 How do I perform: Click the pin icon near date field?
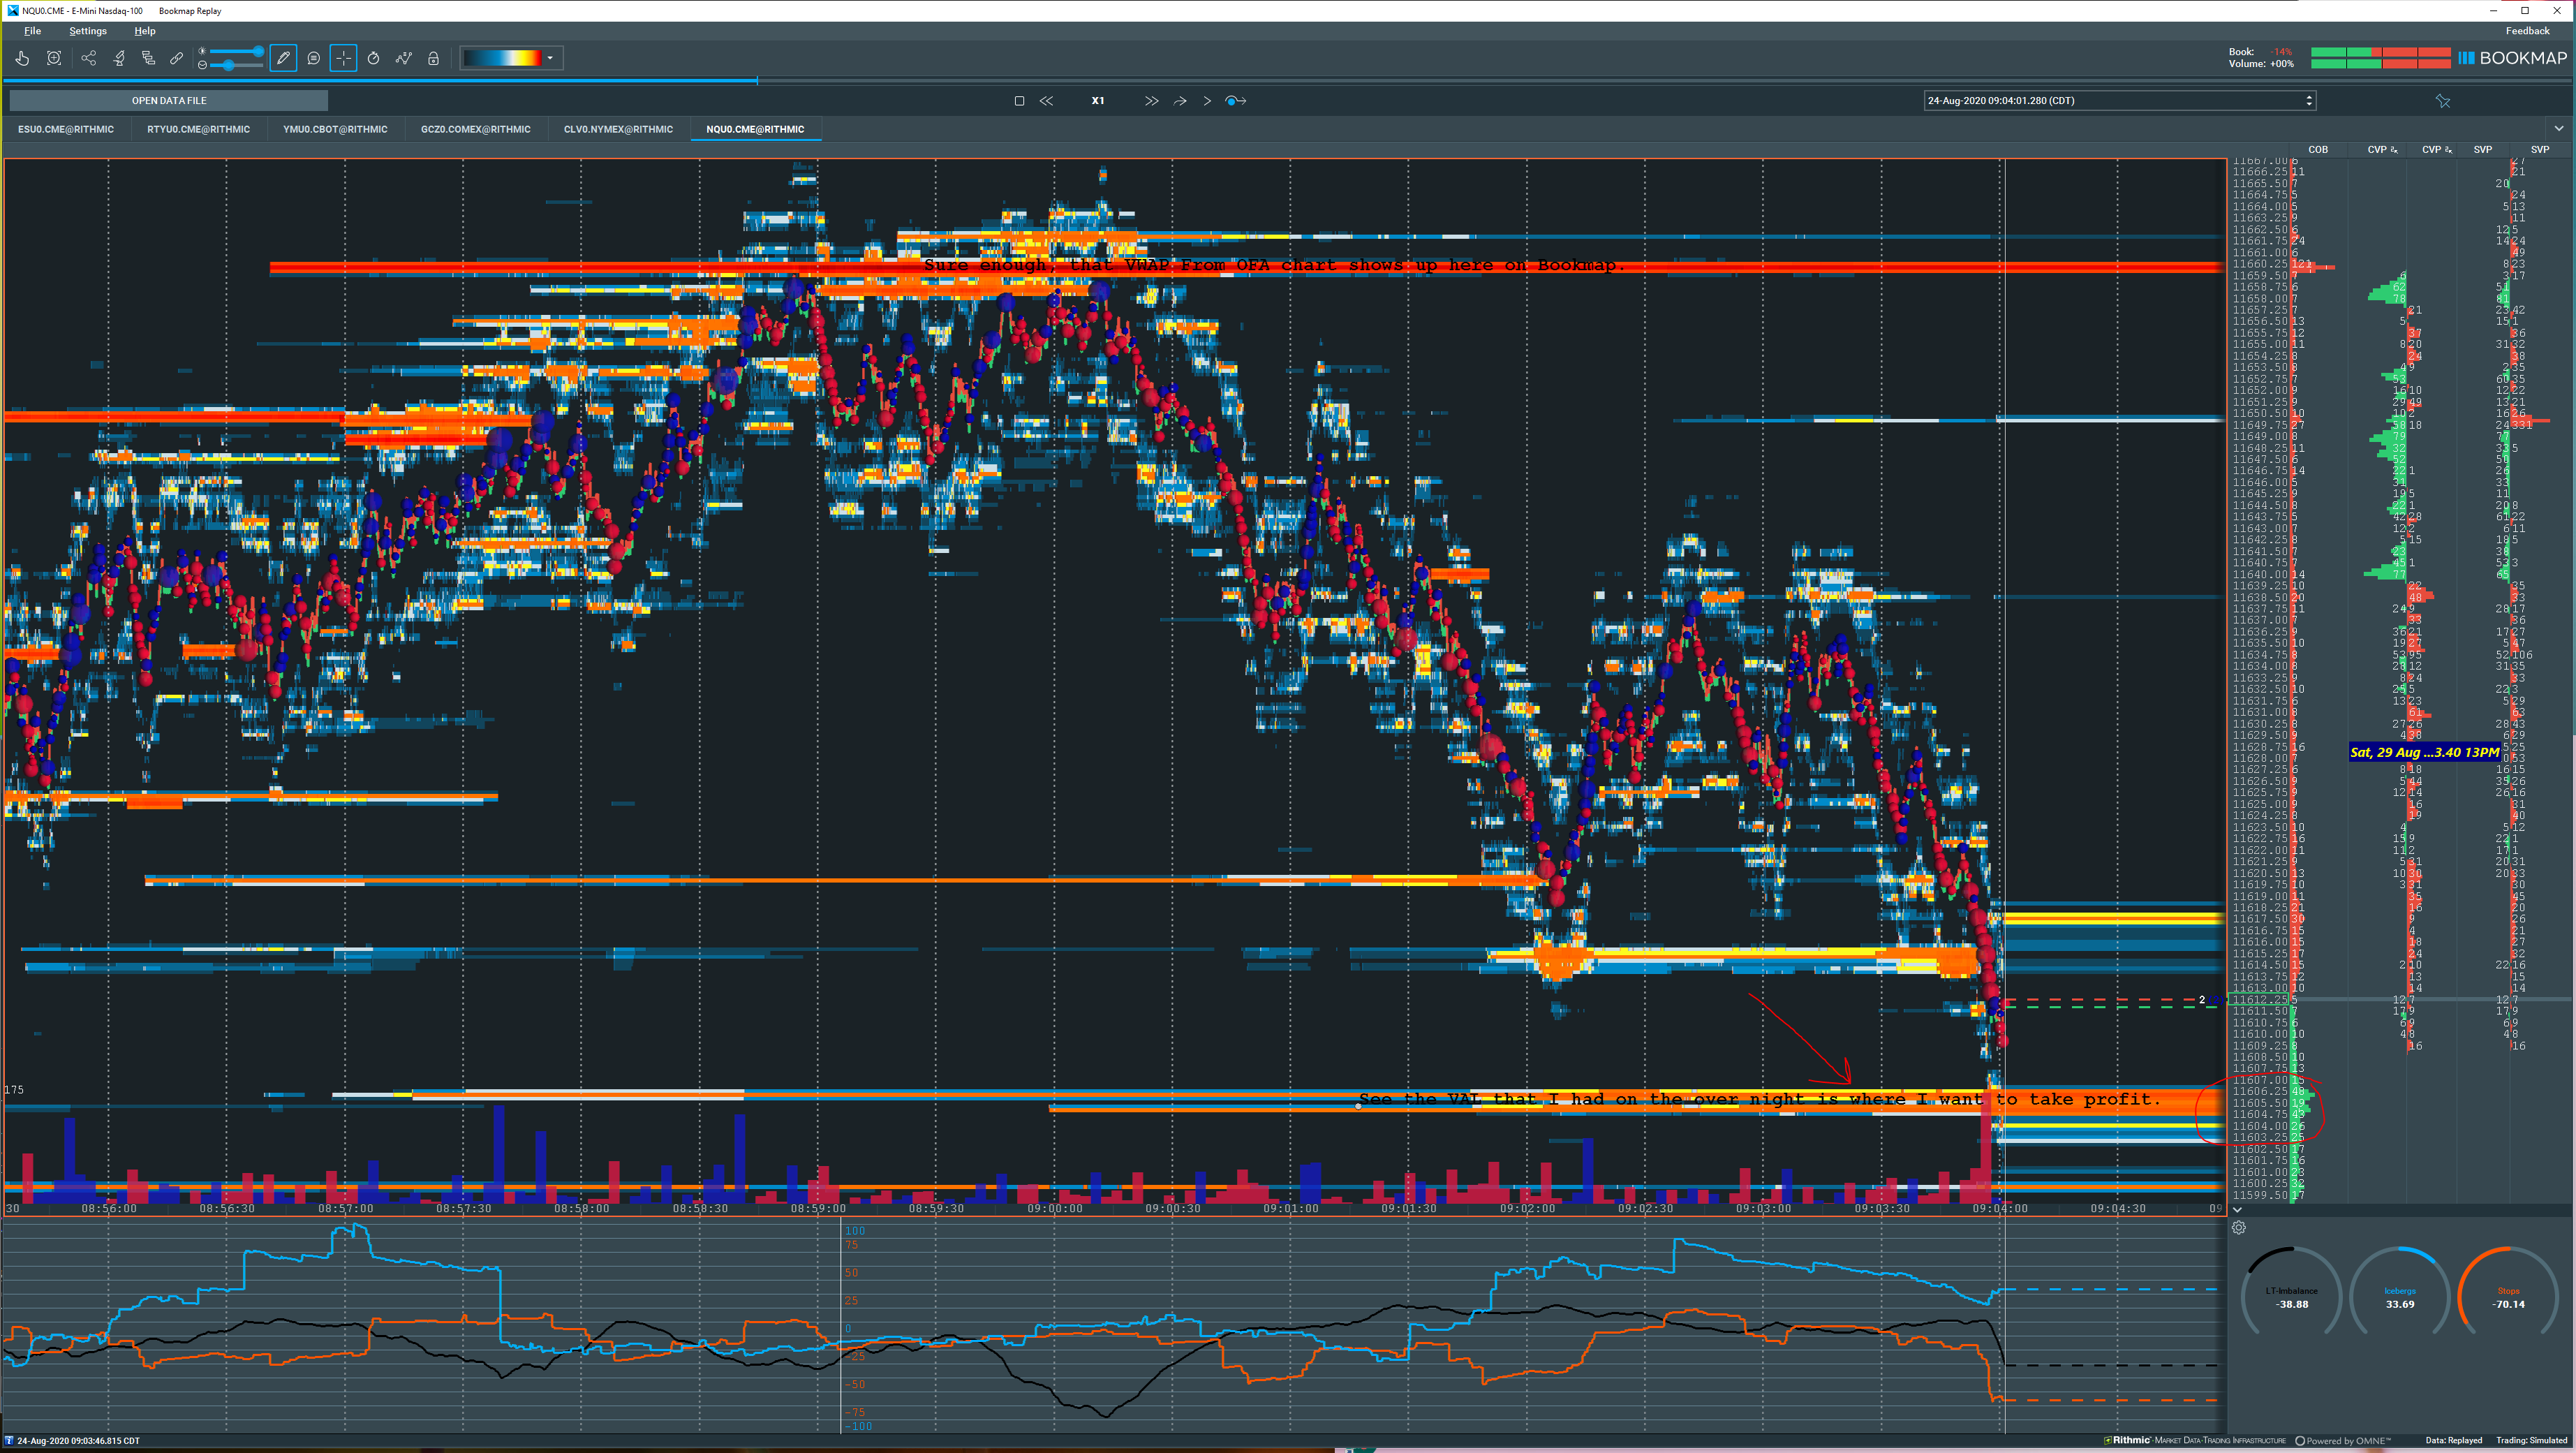[x=2443, y=101]
